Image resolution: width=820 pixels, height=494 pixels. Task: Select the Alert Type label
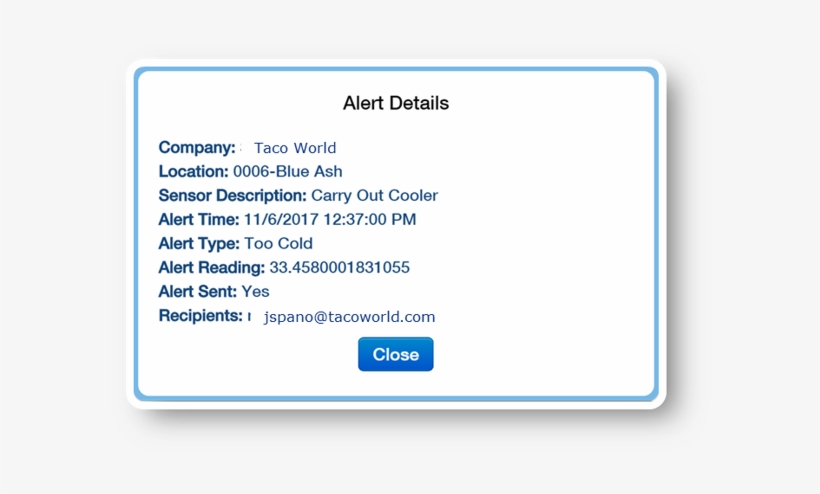(x=198, y=244)
